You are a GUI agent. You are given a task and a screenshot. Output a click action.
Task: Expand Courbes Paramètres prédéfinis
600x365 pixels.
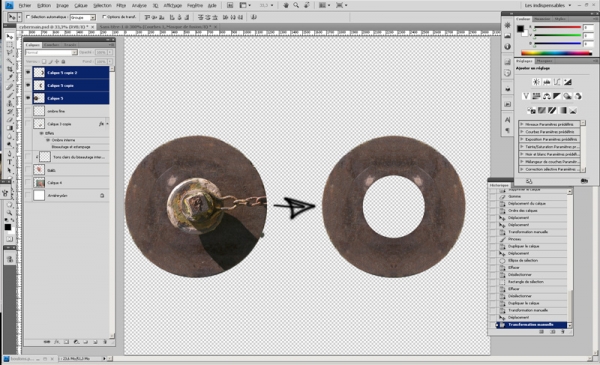pyautogui.click(x=522, y=132)
